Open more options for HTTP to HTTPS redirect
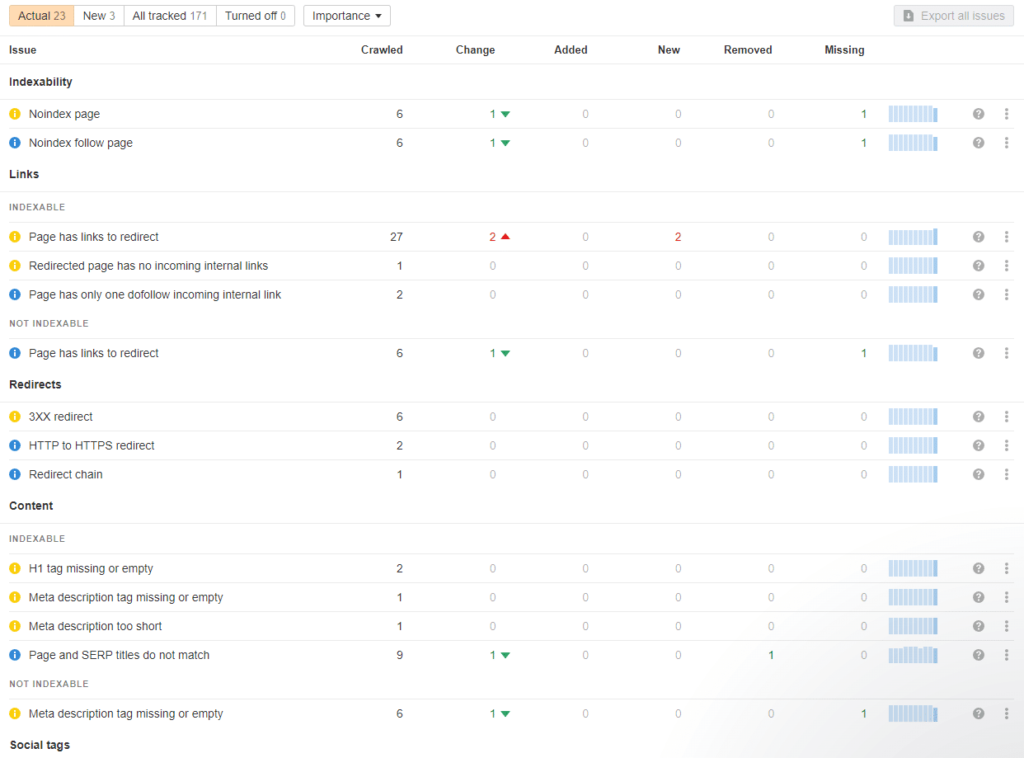Screen dimensions: 1024x758 [1006, 446]
